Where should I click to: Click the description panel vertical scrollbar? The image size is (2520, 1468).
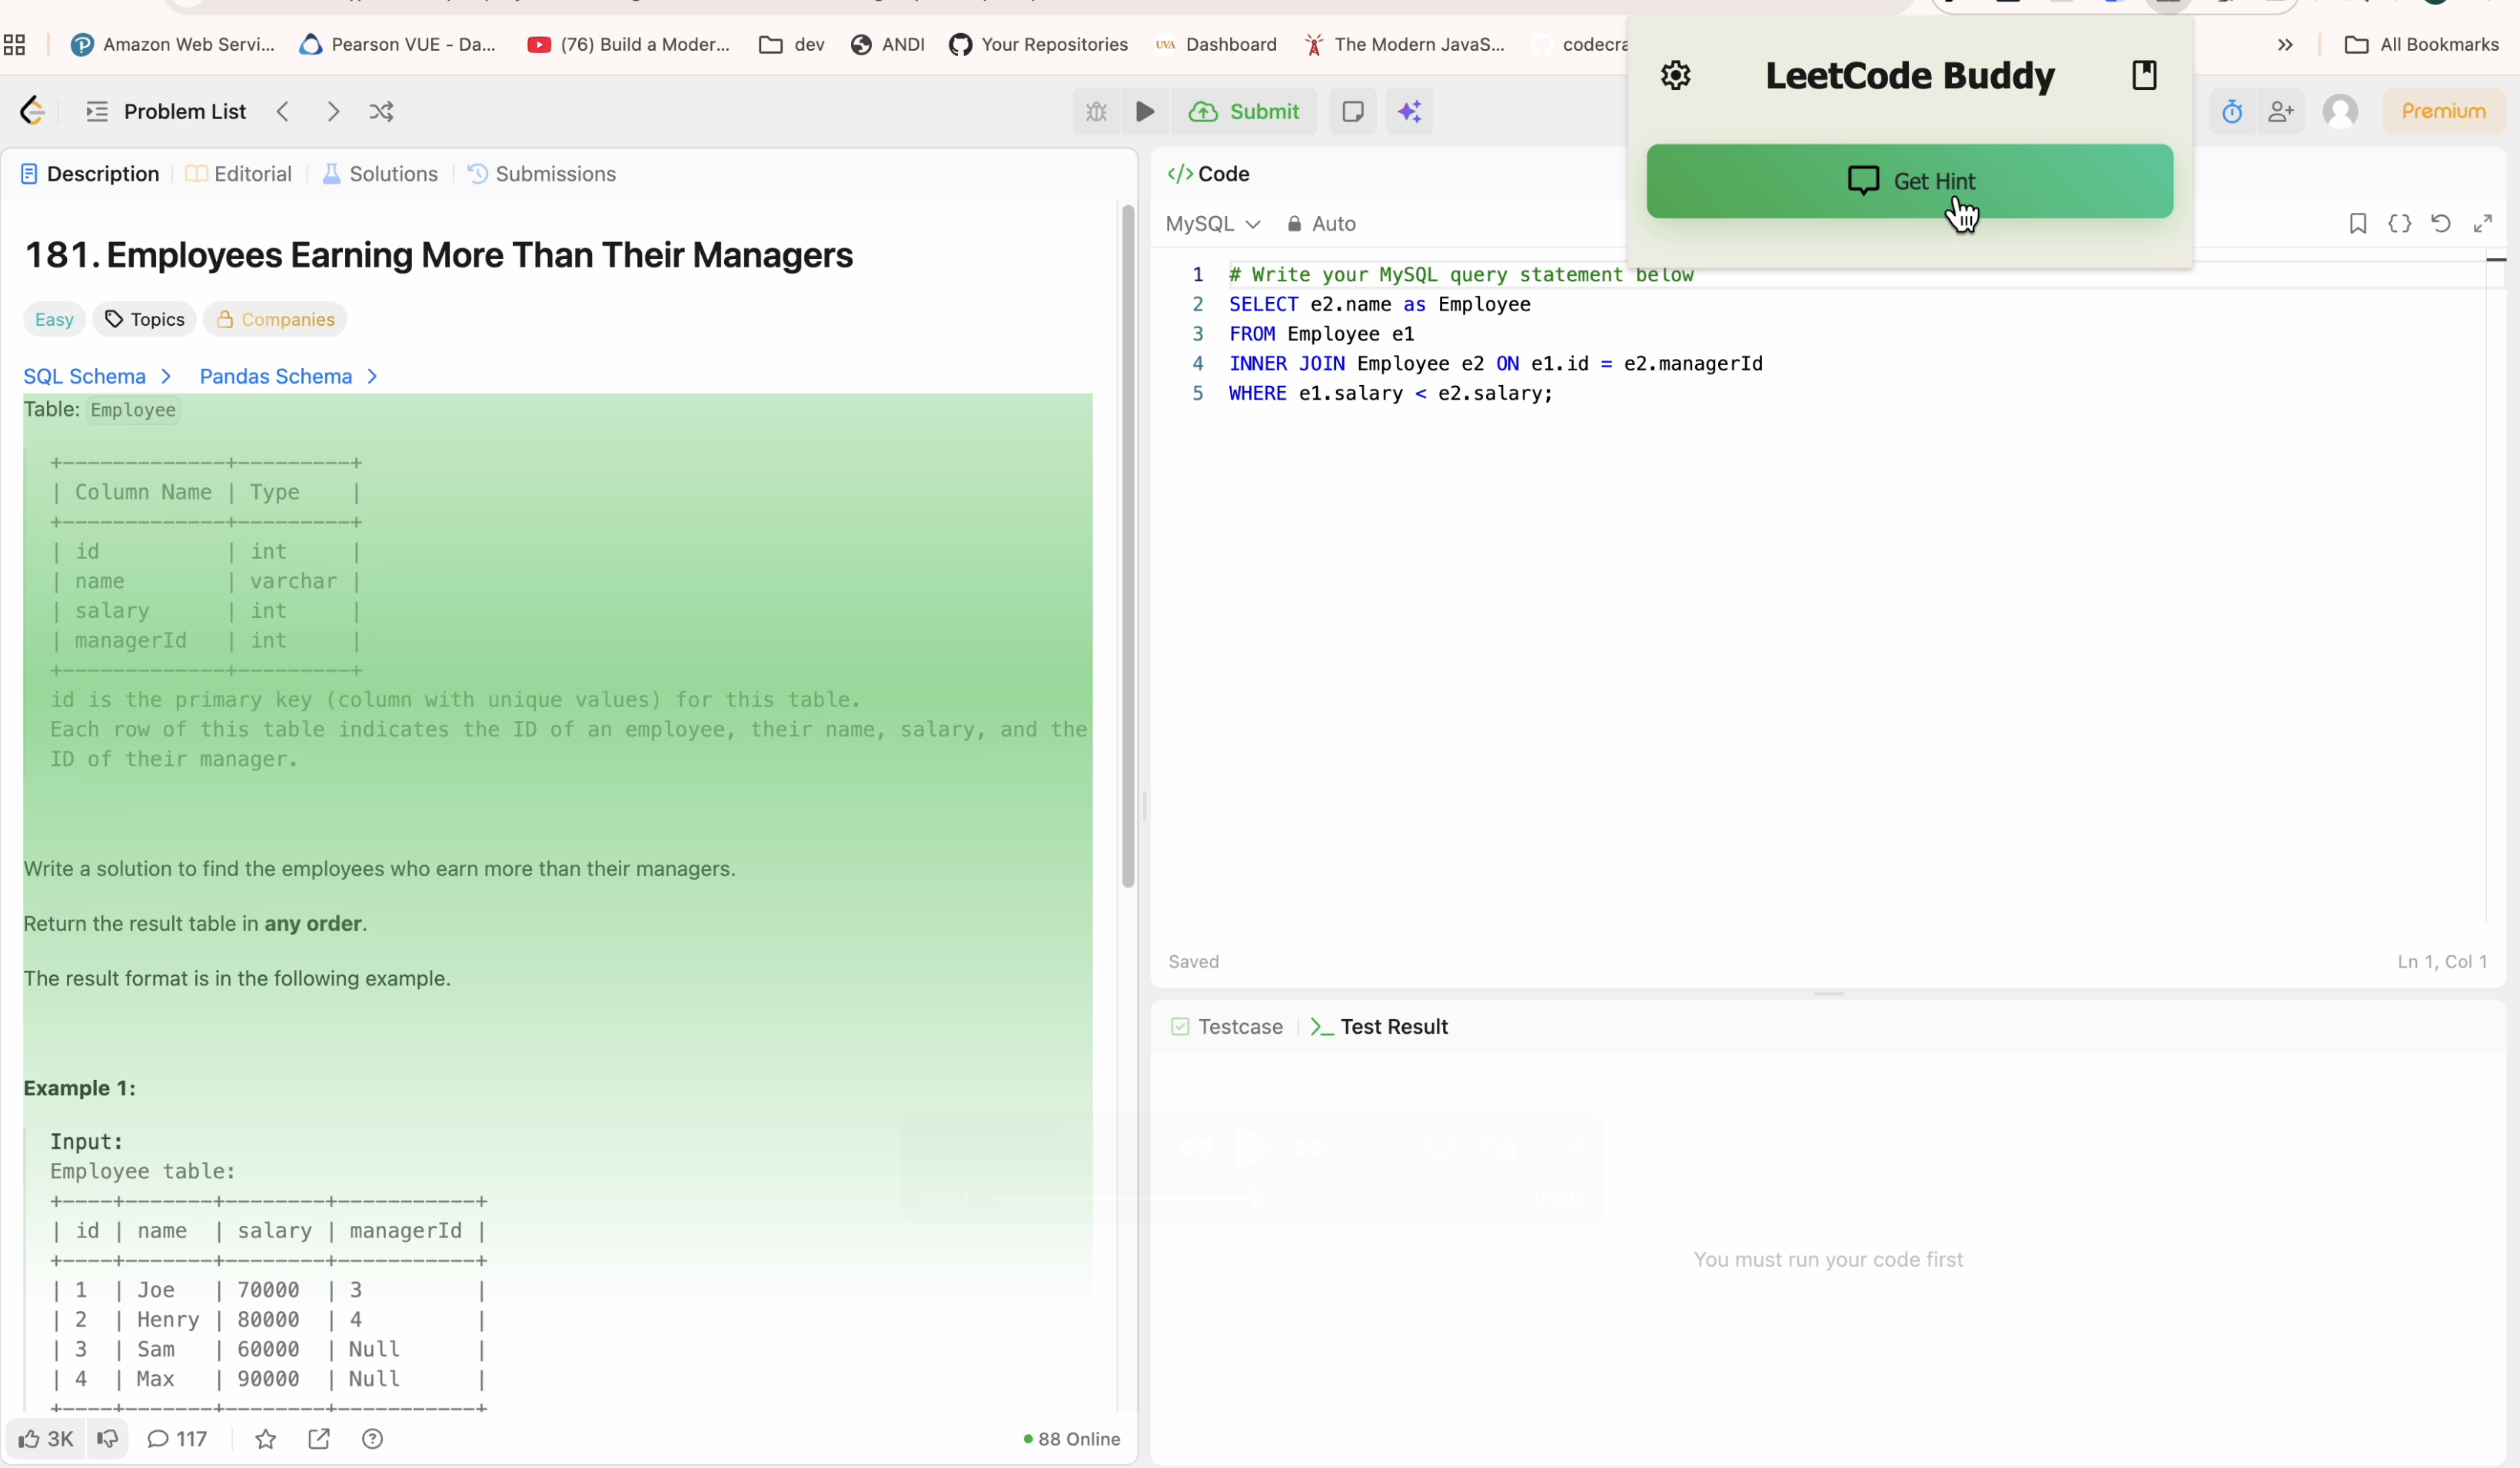[x=1128, y=546]
